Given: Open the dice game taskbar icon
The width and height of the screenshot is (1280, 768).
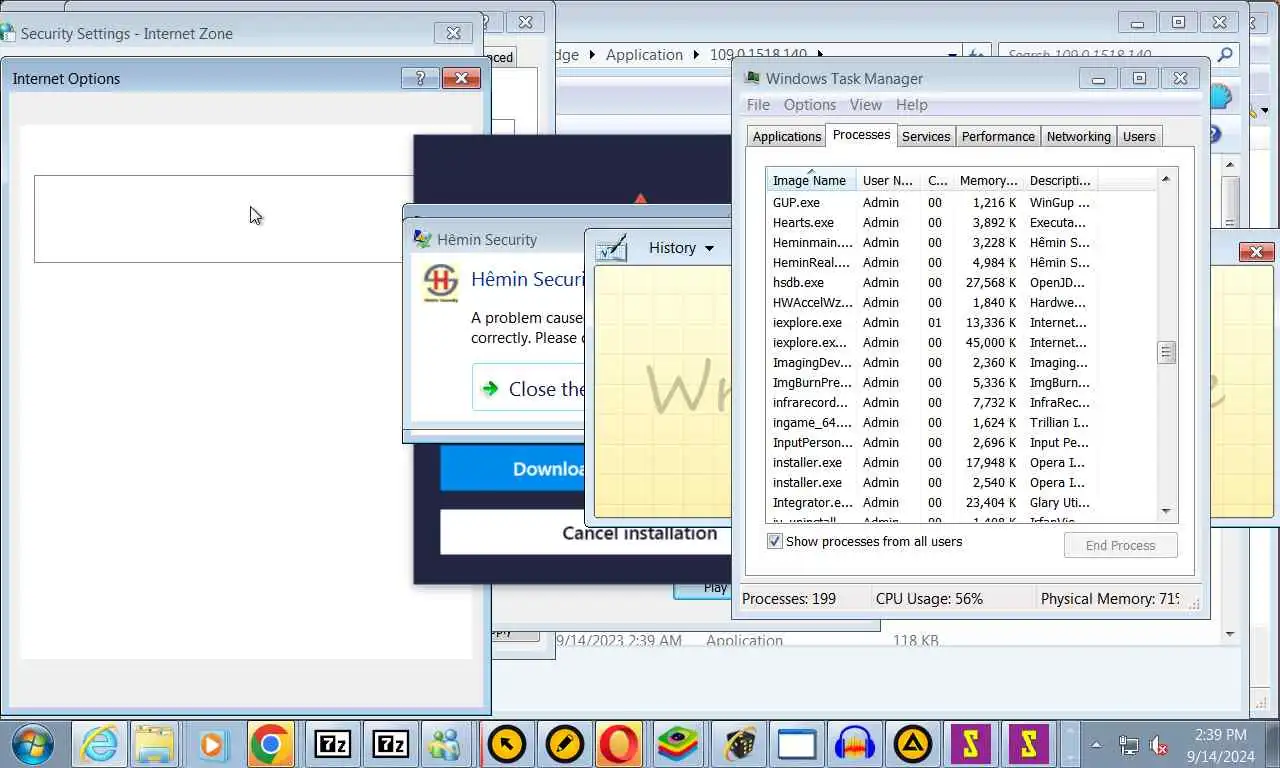Looking at the screenshot, I should (x=738, y=744).
